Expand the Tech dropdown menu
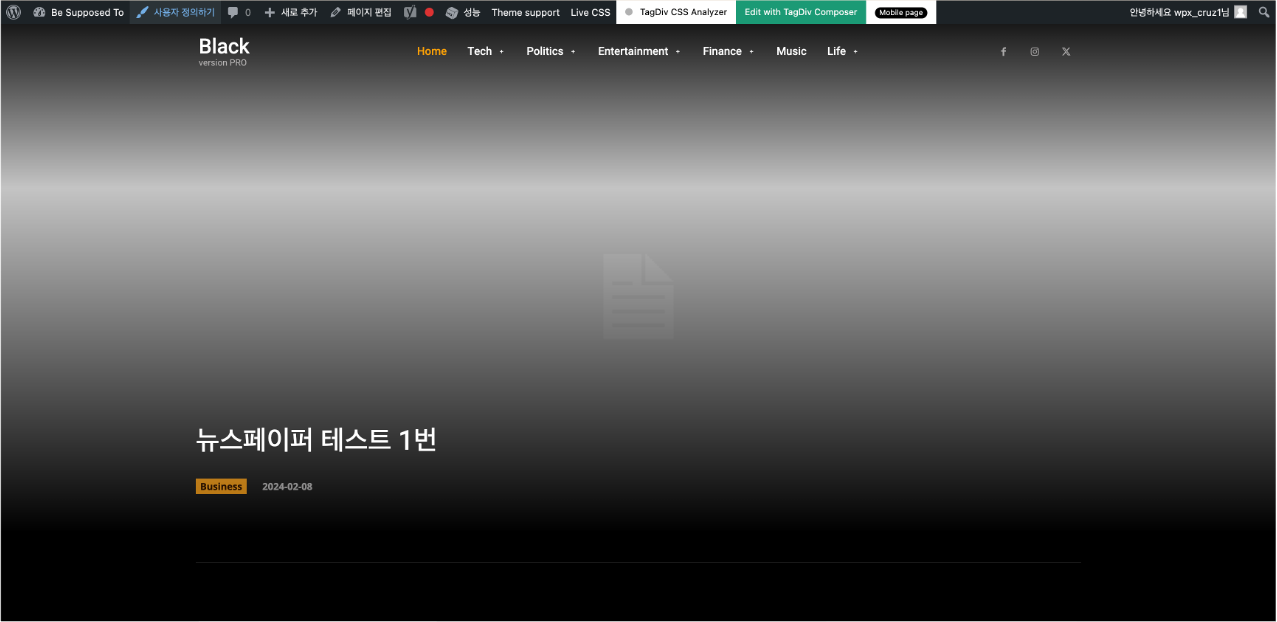The width and height of the screenshot is (1277, 622). (485, 51)
